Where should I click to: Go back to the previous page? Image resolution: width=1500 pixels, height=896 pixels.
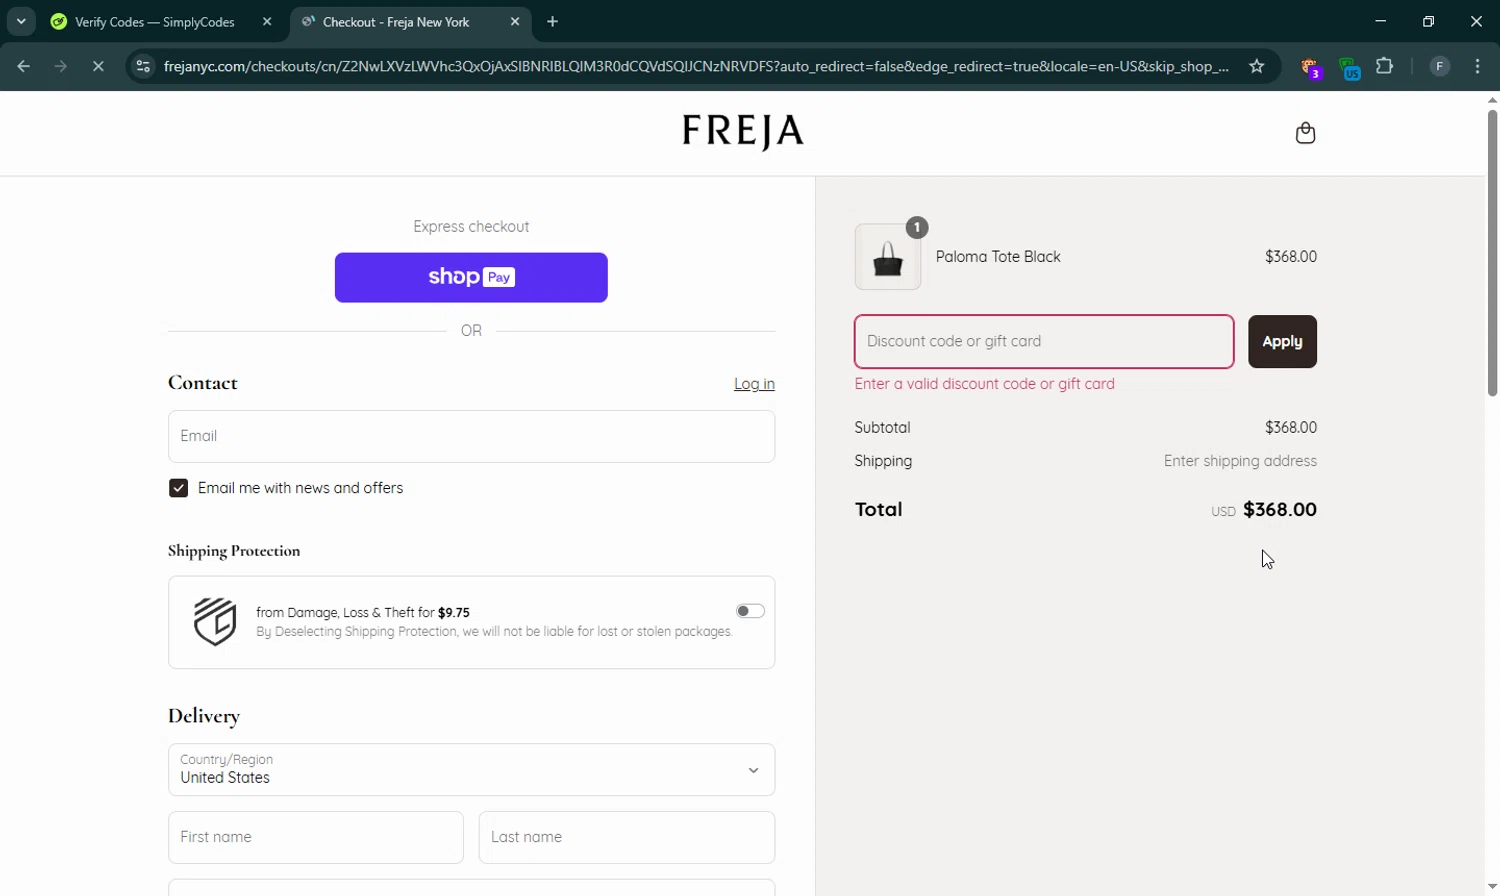24,67
